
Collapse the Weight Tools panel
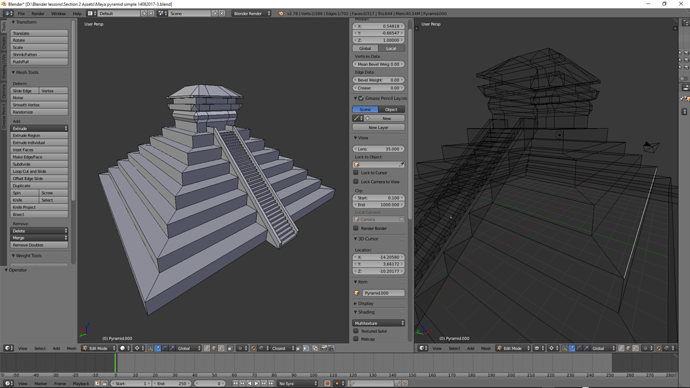(x=13, y=256)
